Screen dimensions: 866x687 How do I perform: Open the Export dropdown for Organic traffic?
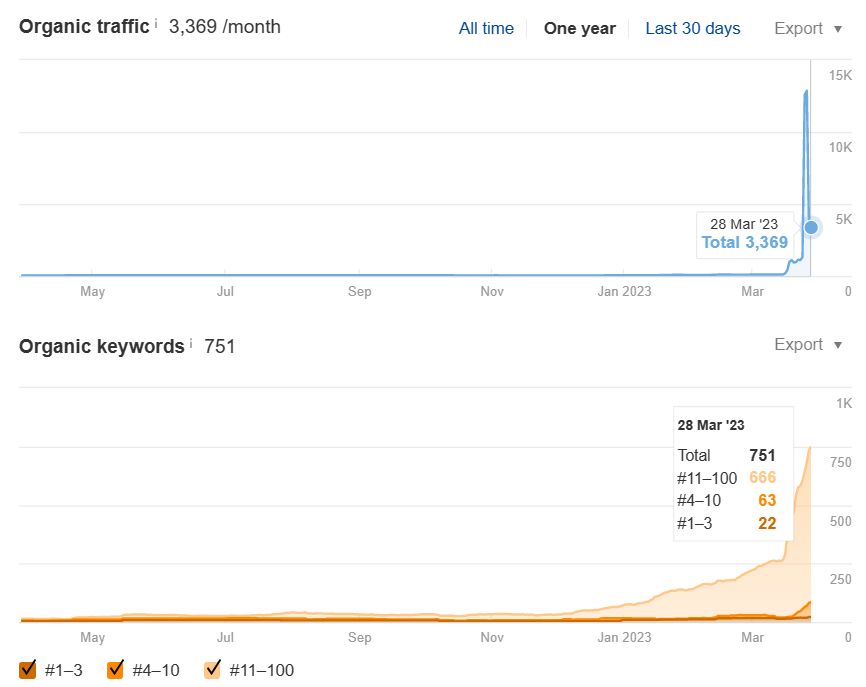808,28
